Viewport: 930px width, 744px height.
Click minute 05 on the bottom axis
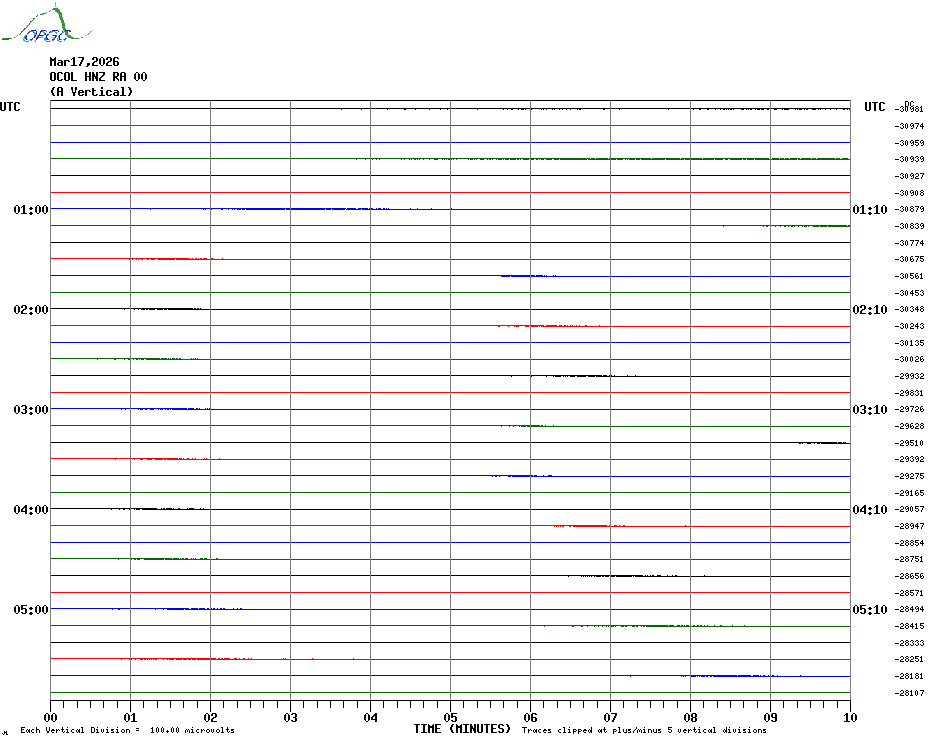(450, 717)
